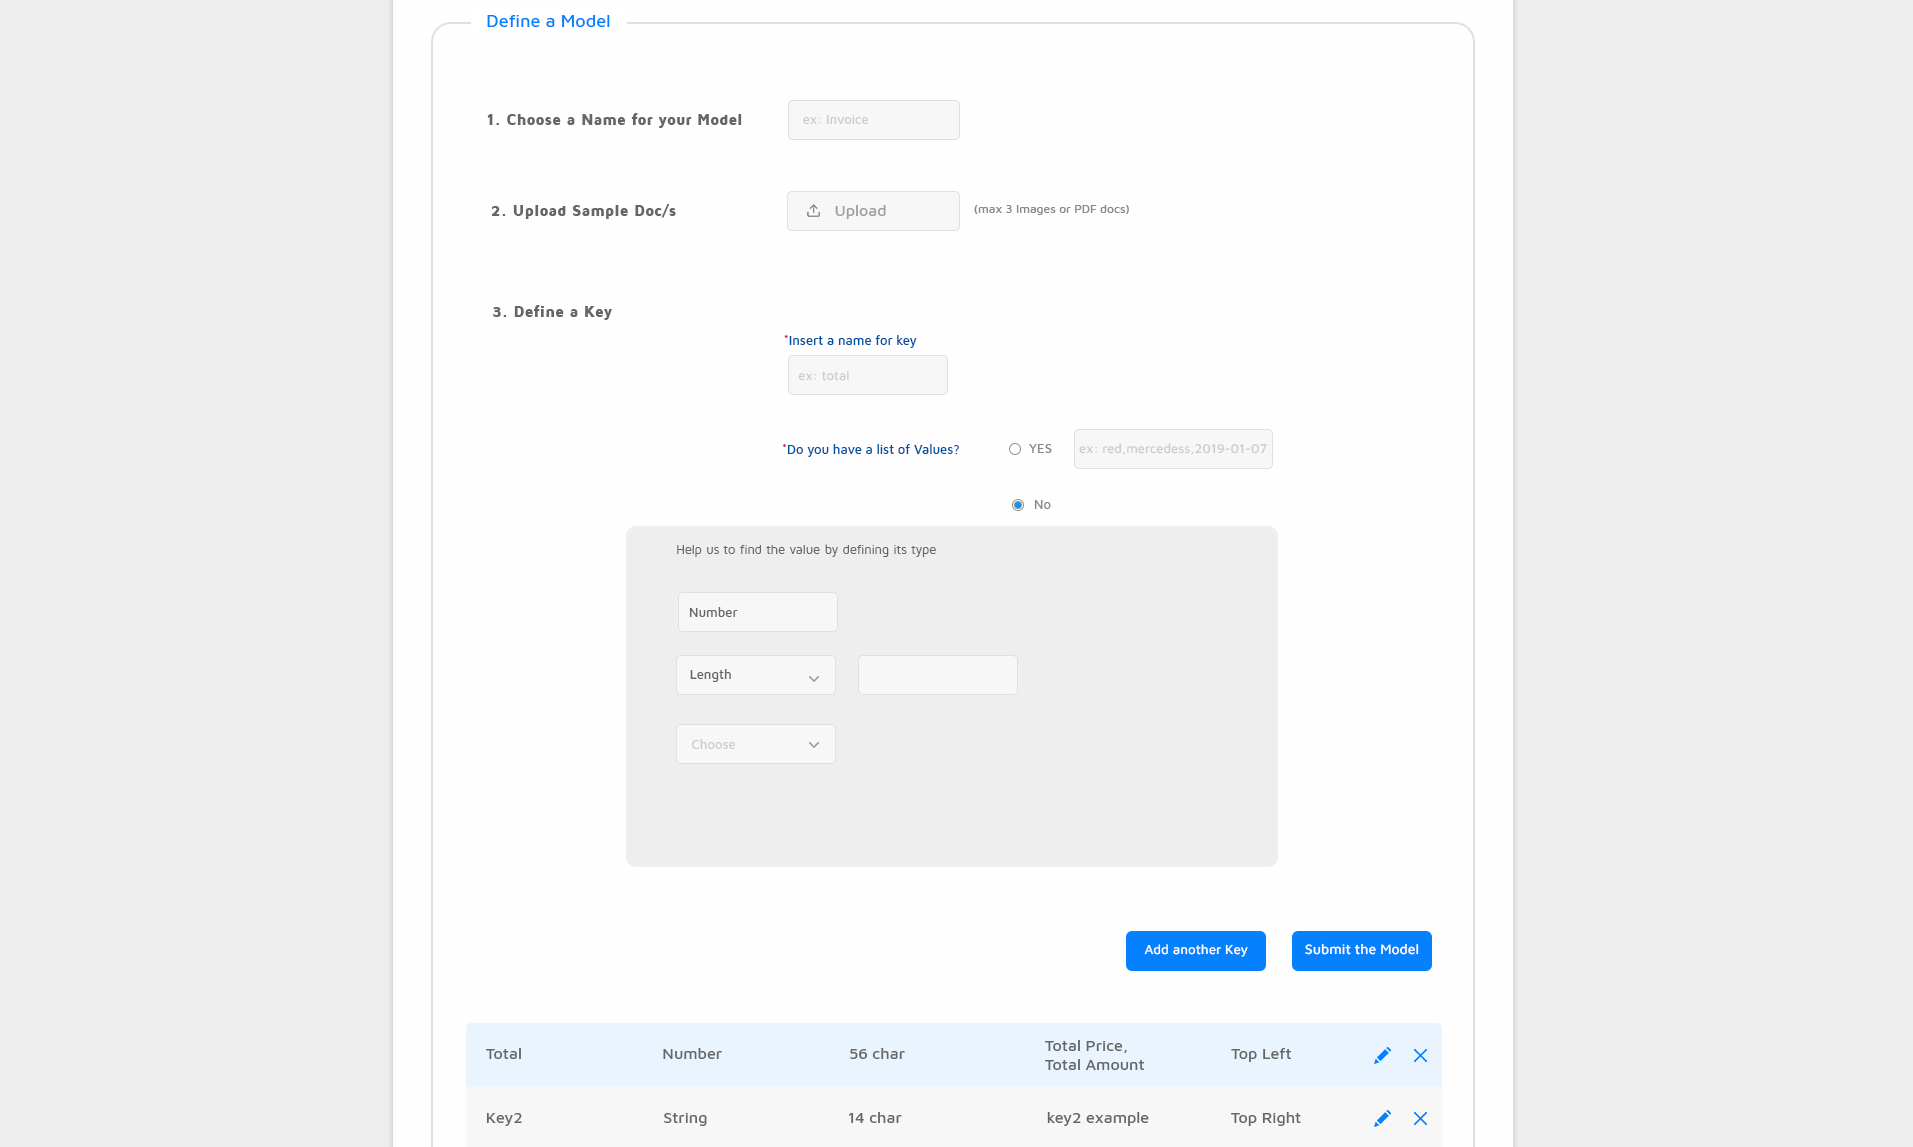This screenshot has width=1913, height=1147.
Task: Edit the Key2 entry with its pencil icon
Action: click(1382, 1119)
